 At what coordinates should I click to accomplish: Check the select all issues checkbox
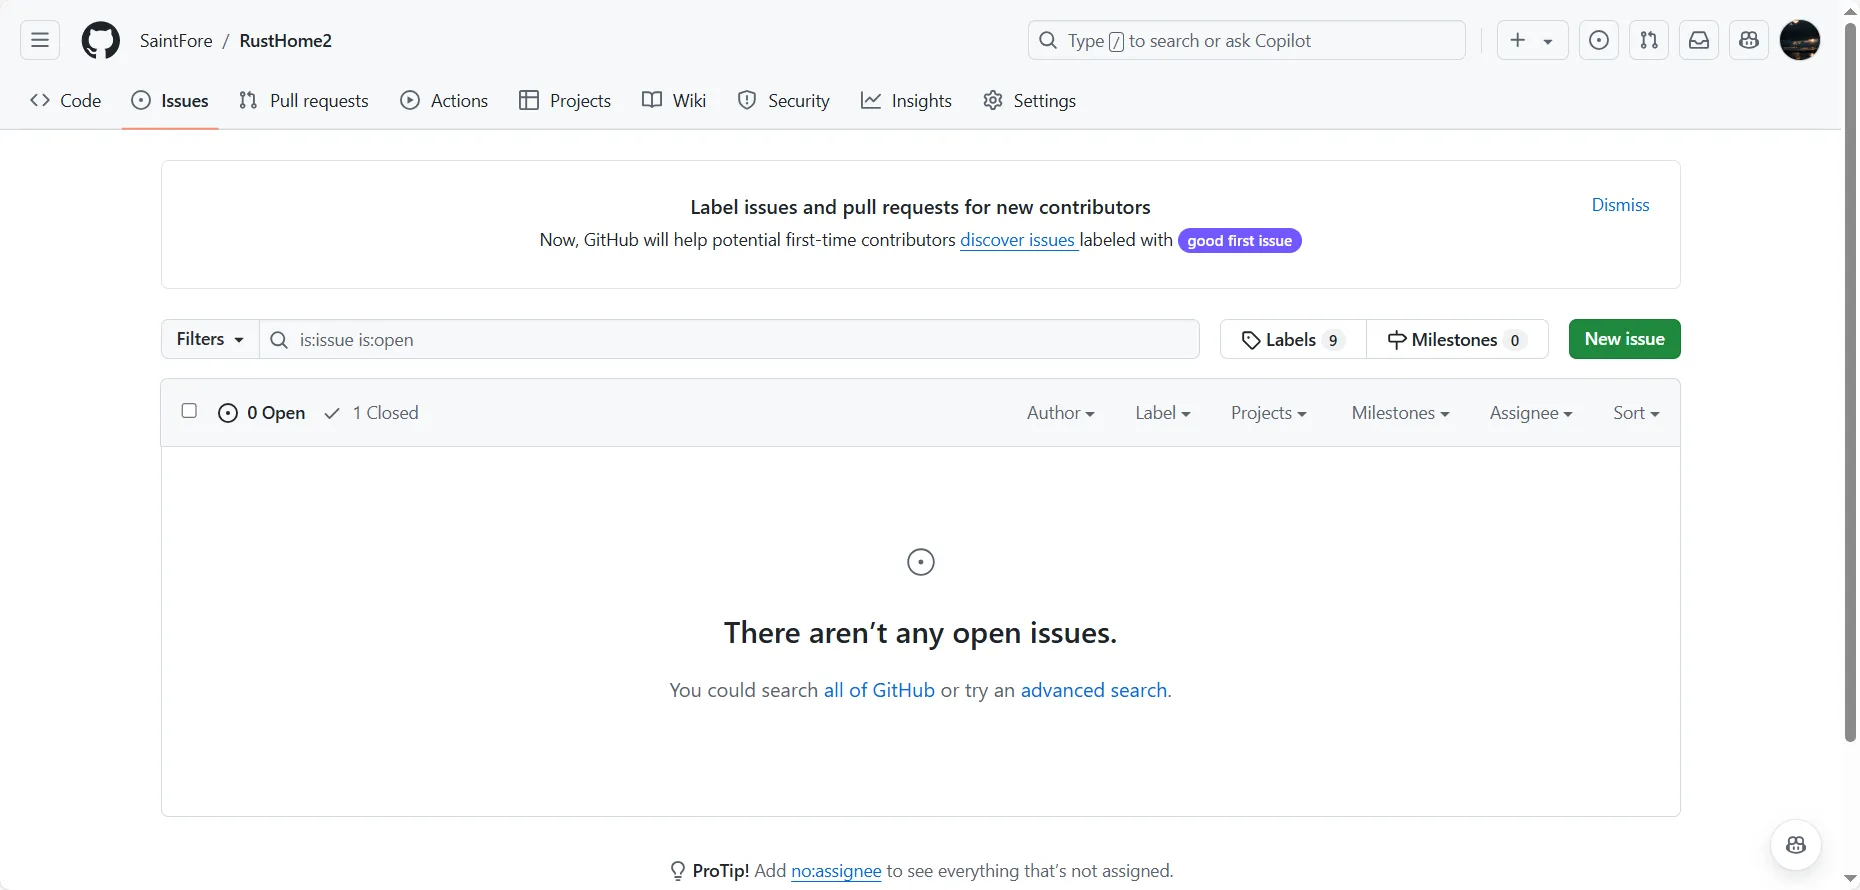point(189,411)
